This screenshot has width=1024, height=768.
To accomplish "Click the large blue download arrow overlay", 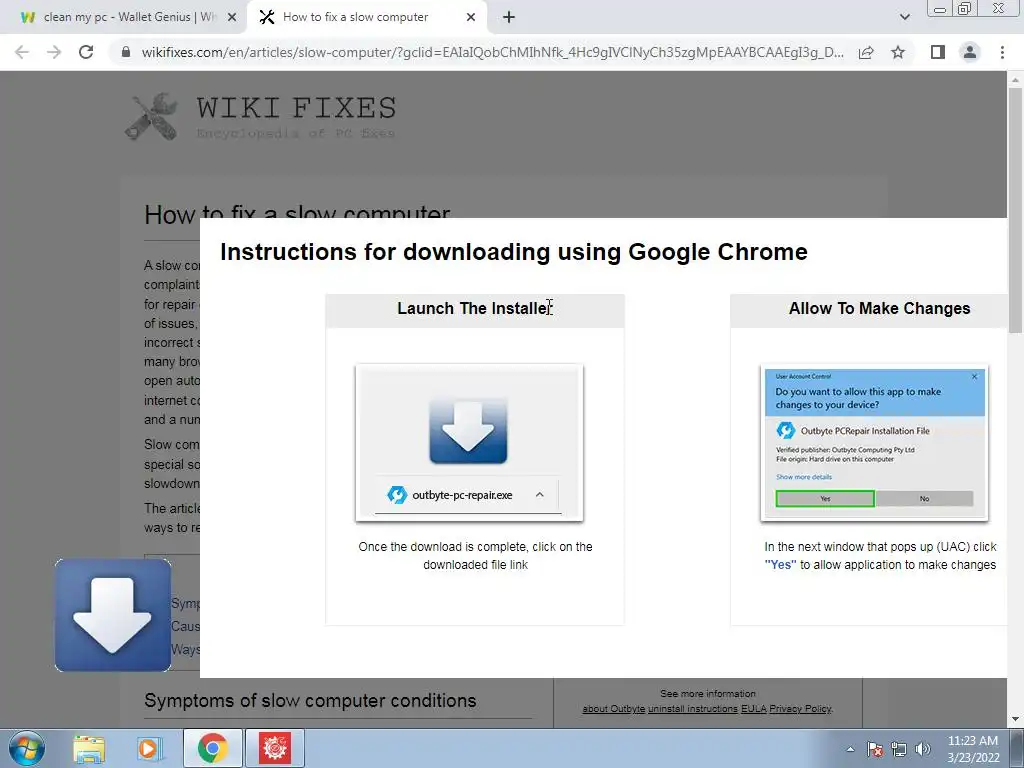I will tap(113, 615).
